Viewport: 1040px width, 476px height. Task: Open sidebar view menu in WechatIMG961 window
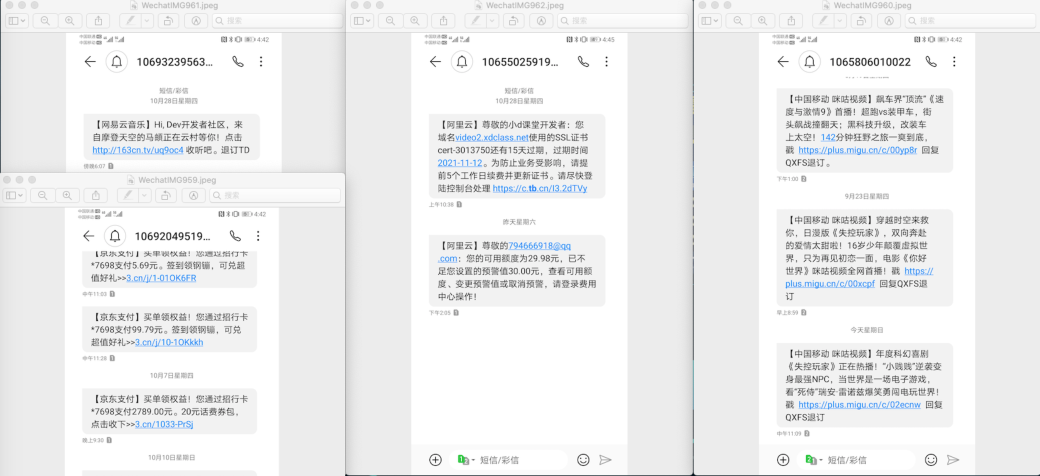pyautogui.click(x=17, y=21)
